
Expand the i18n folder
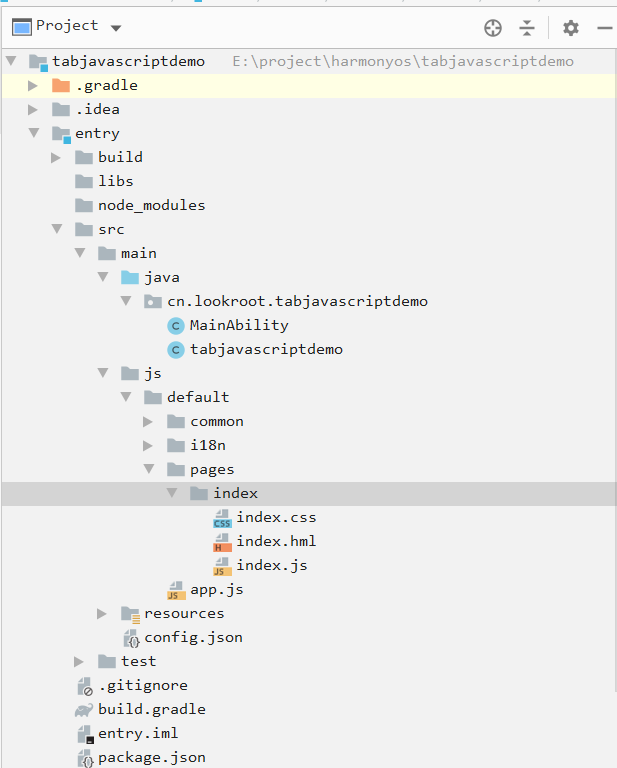point(149,445)
